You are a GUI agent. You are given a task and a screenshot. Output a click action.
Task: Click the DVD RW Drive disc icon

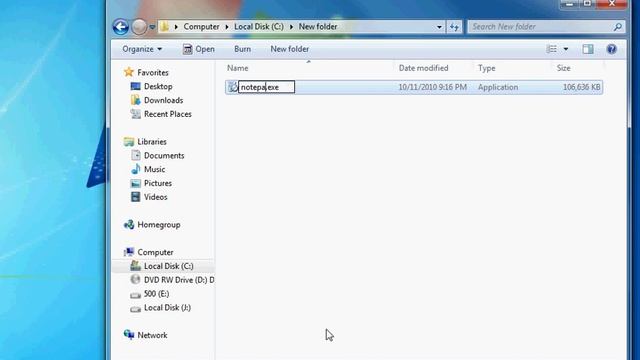tap(136, 280)
